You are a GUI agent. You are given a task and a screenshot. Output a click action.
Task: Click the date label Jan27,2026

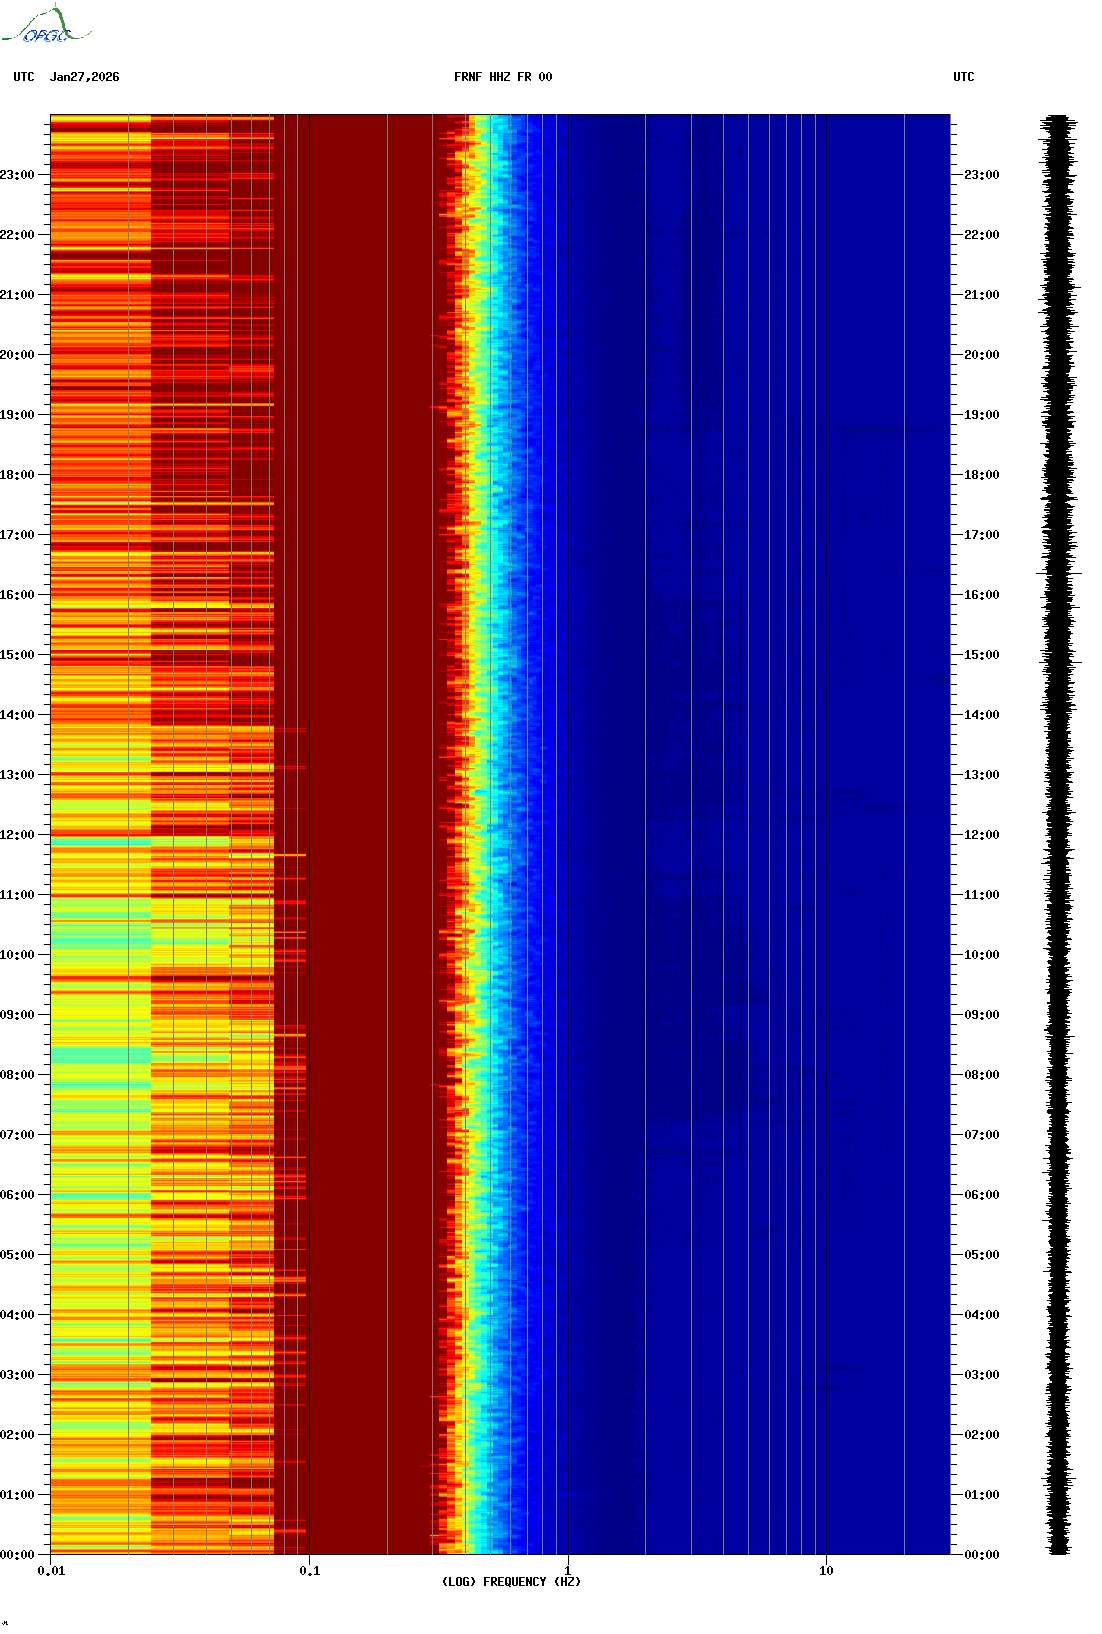pos(84,77)
